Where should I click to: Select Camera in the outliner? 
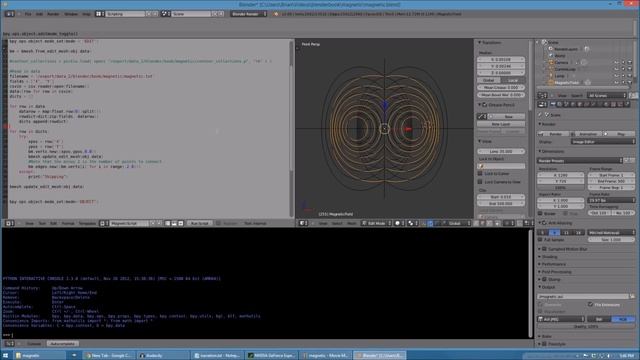[x=561, y=62]
